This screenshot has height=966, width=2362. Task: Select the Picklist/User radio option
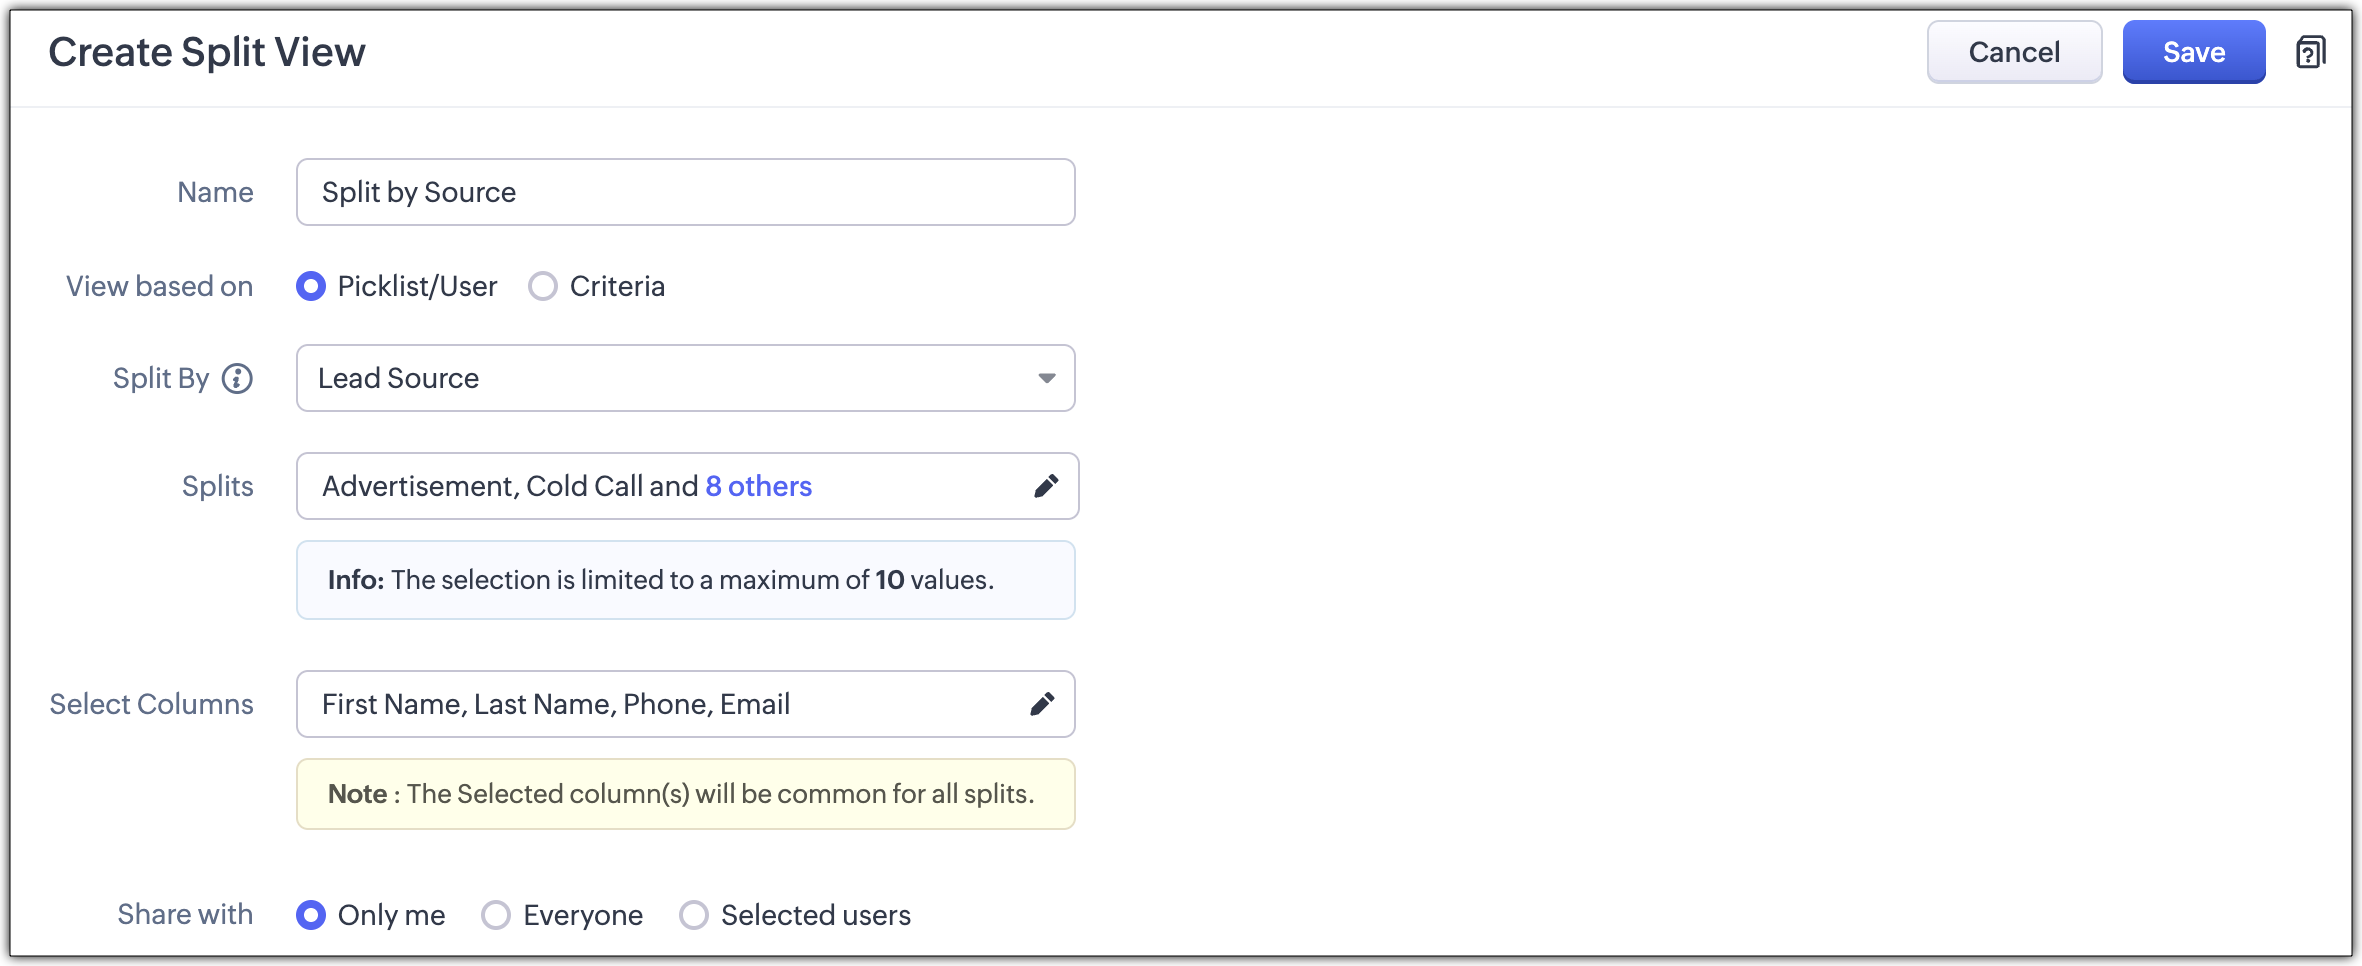pyautogui.click(x=311, y=287)
